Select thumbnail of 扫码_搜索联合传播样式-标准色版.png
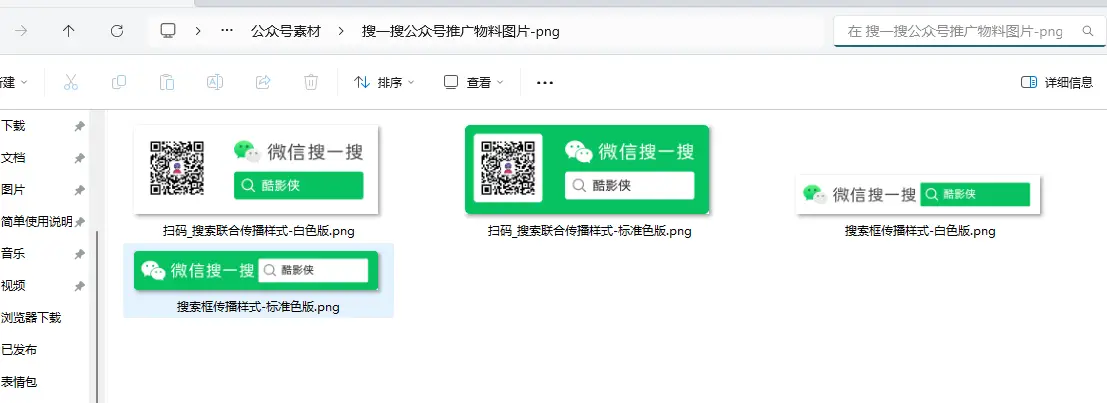The image size is (1107, 403). (587, 169)
